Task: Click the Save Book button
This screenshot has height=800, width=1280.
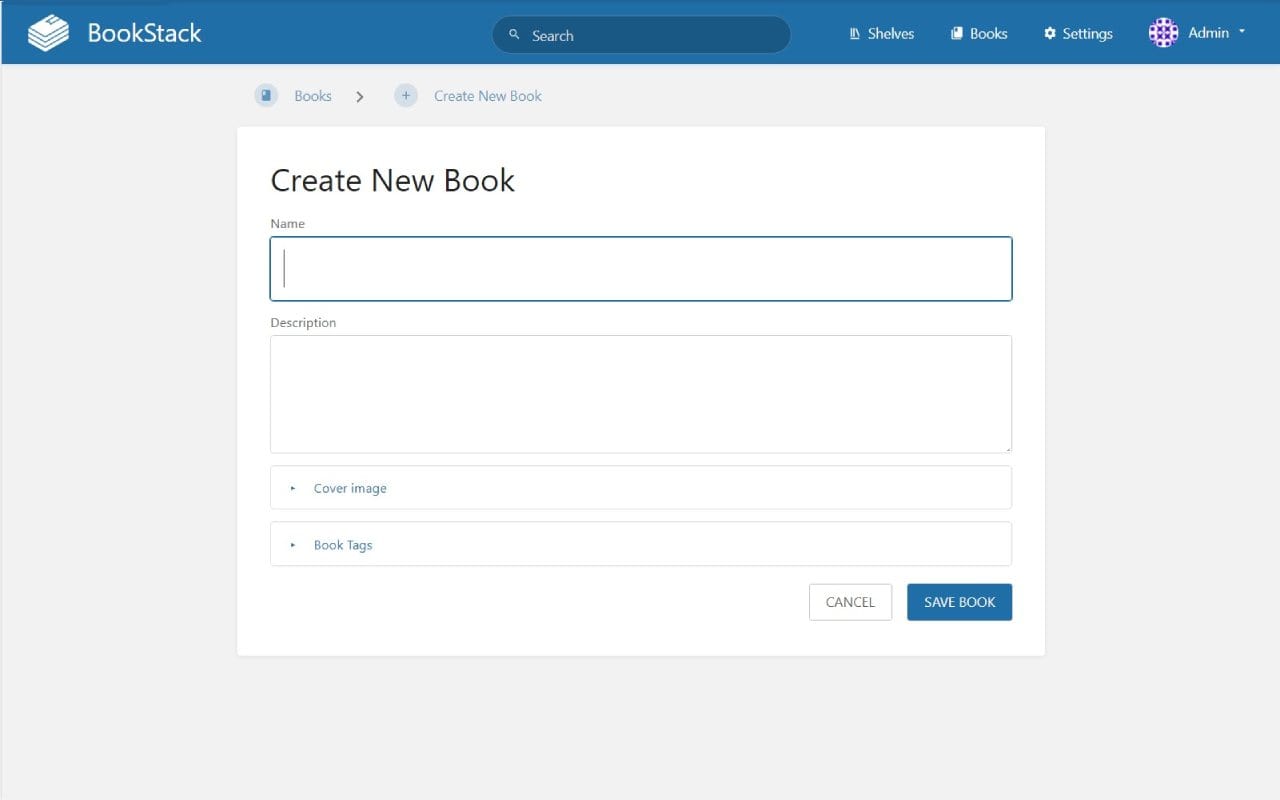Action: pyautogui.click(x=959, y=602)
